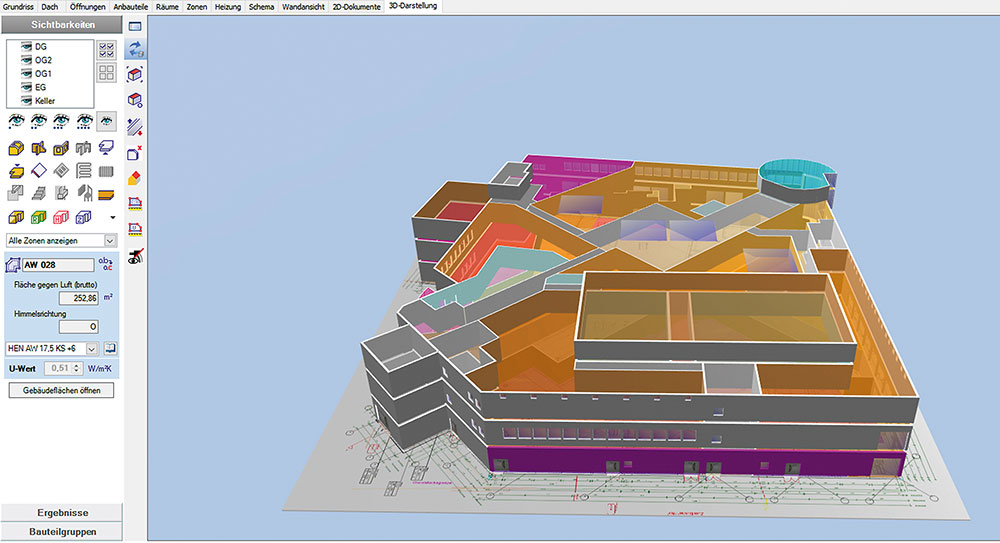
Task: Open the construction catalog book icon
Action: pos(110,348)
